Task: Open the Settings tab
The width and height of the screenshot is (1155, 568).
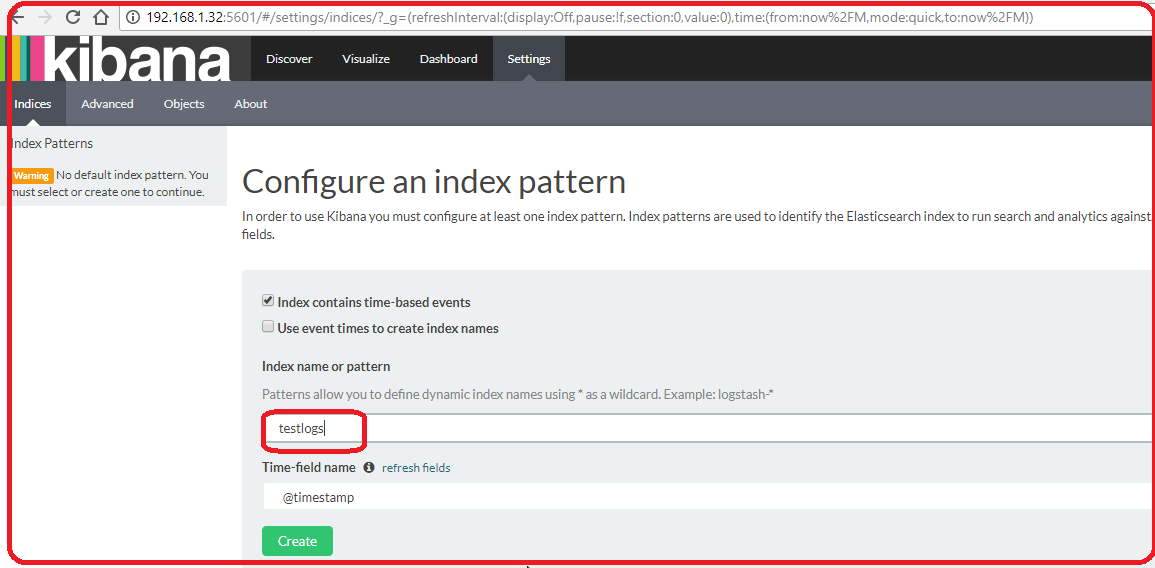Action: click(x=529, y=59)
